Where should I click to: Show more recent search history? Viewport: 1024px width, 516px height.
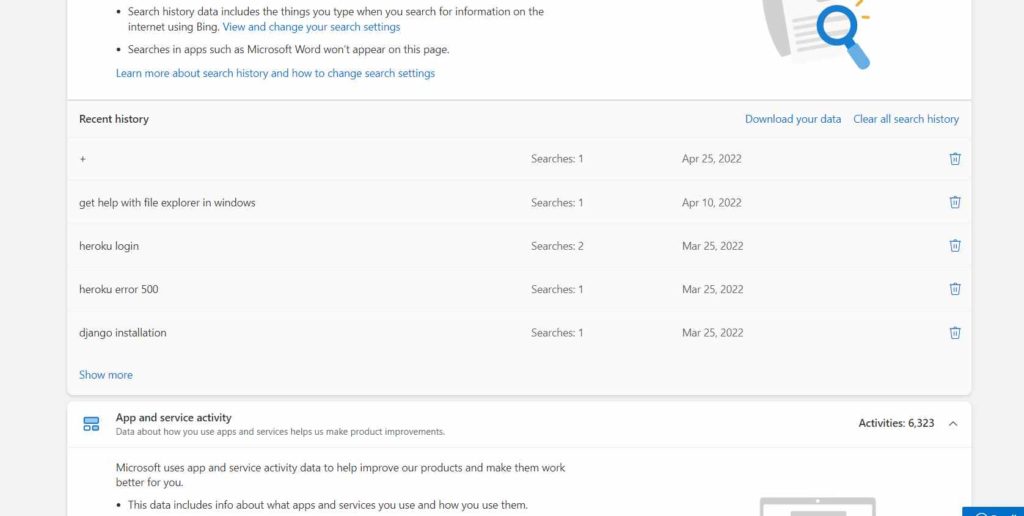pyautogui.click(x=106, y=375)
